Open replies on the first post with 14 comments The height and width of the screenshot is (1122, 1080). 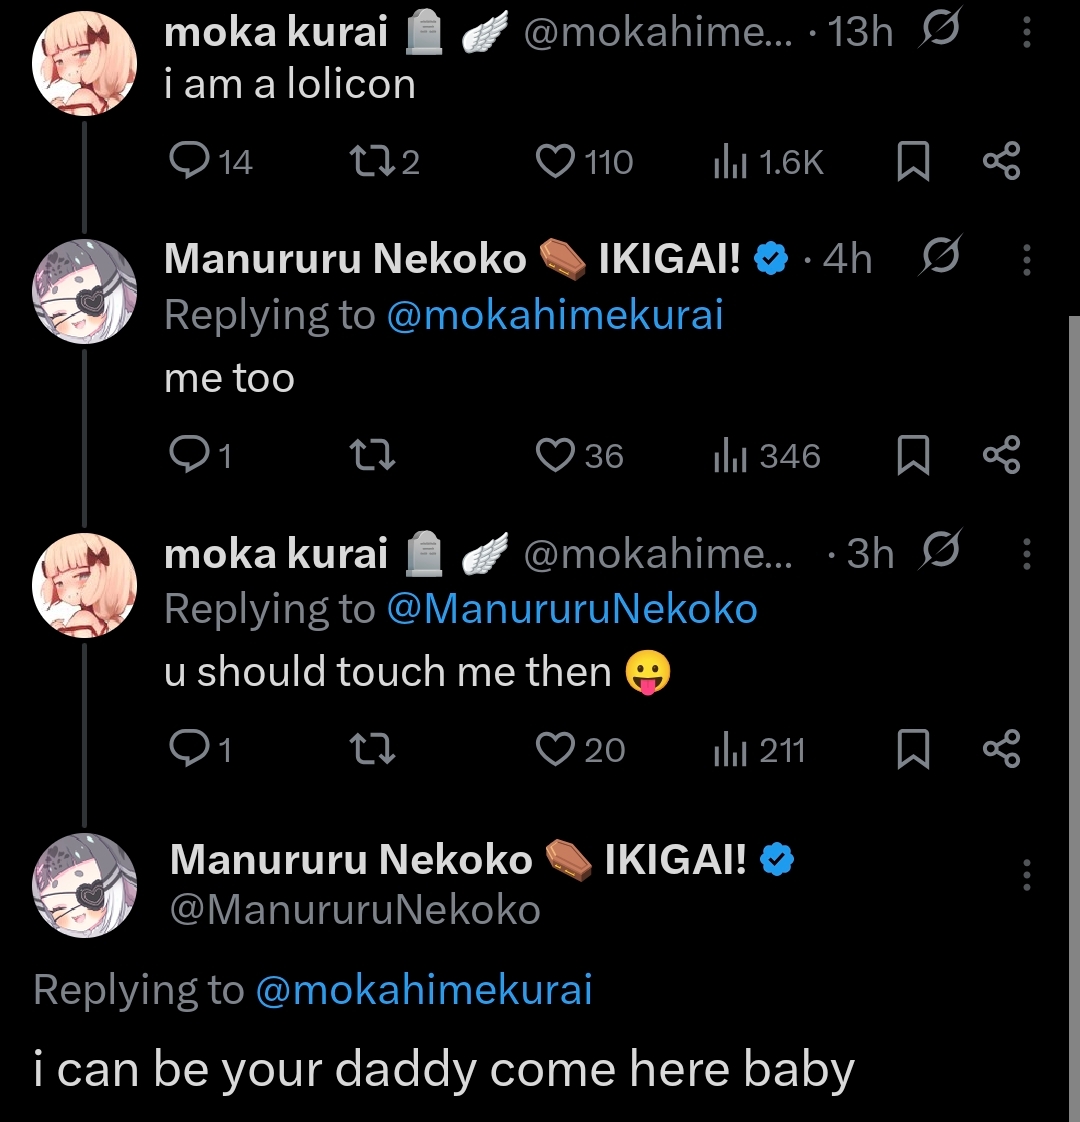[187, 161]
